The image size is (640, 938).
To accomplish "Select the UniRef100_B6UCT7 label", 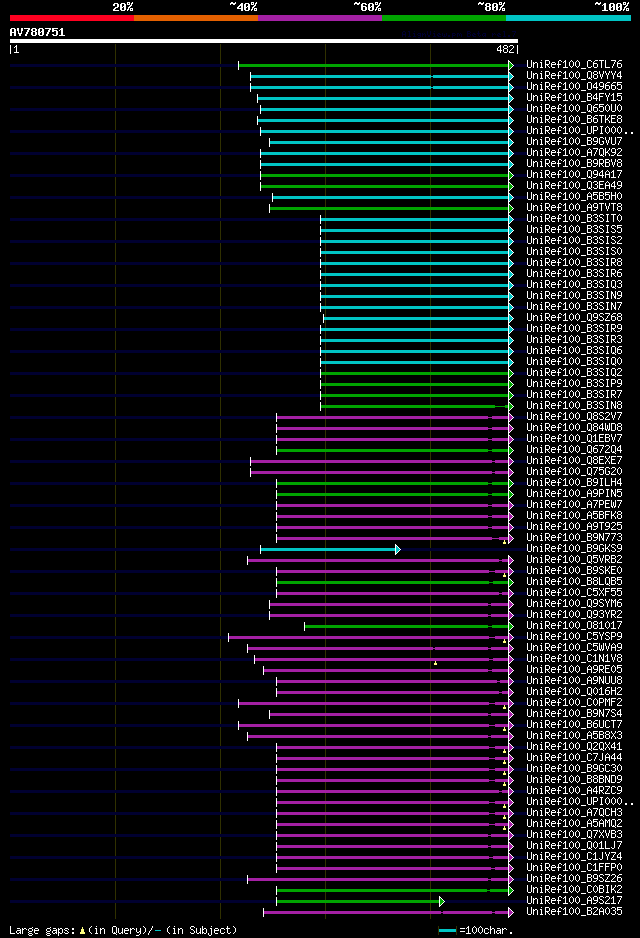I will click(x=574, y=724).
